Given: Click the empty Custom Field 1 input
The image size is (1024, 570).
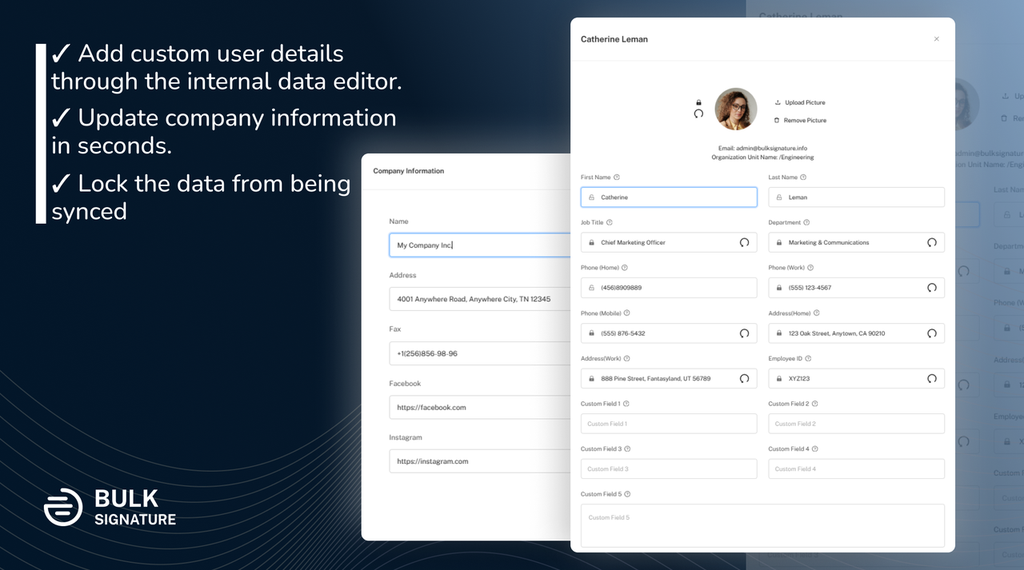Looking at the screenshot, I should tap(669, 424).
